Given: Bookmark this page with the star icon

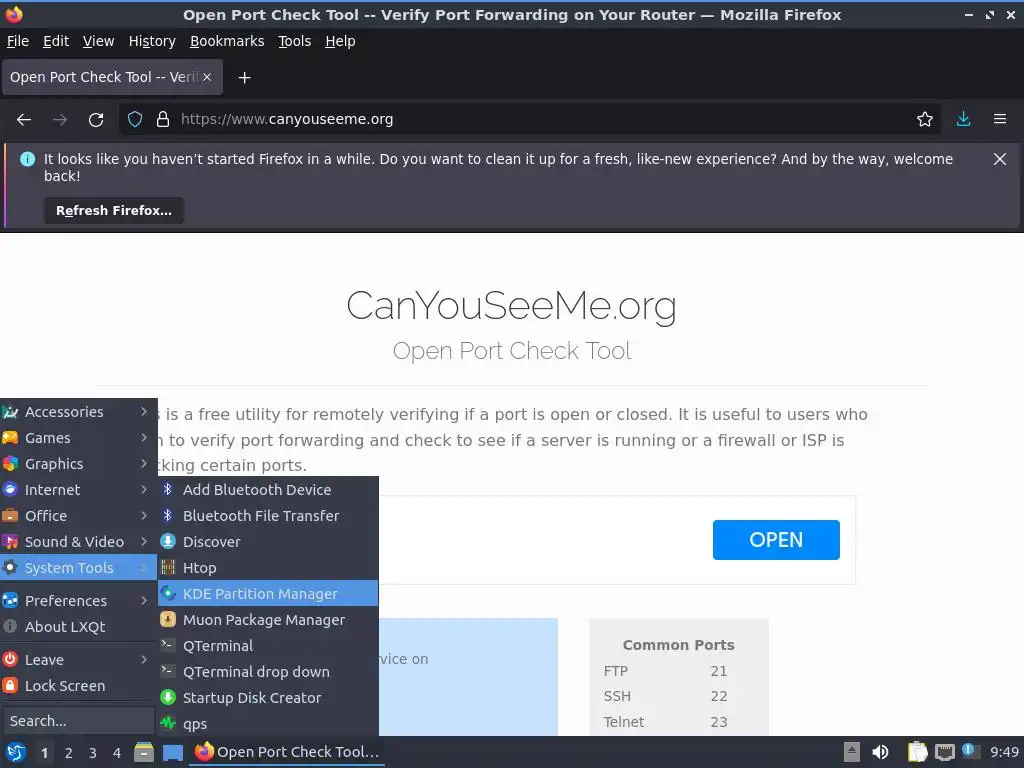Looking at the screenshot, I should [924, 120].
